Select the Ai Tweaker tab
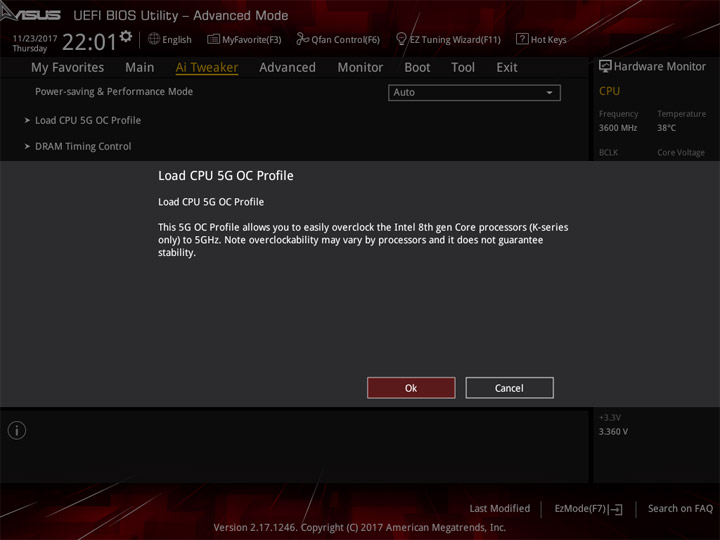This screenshot has height=540, width=720. coord(207,68)
